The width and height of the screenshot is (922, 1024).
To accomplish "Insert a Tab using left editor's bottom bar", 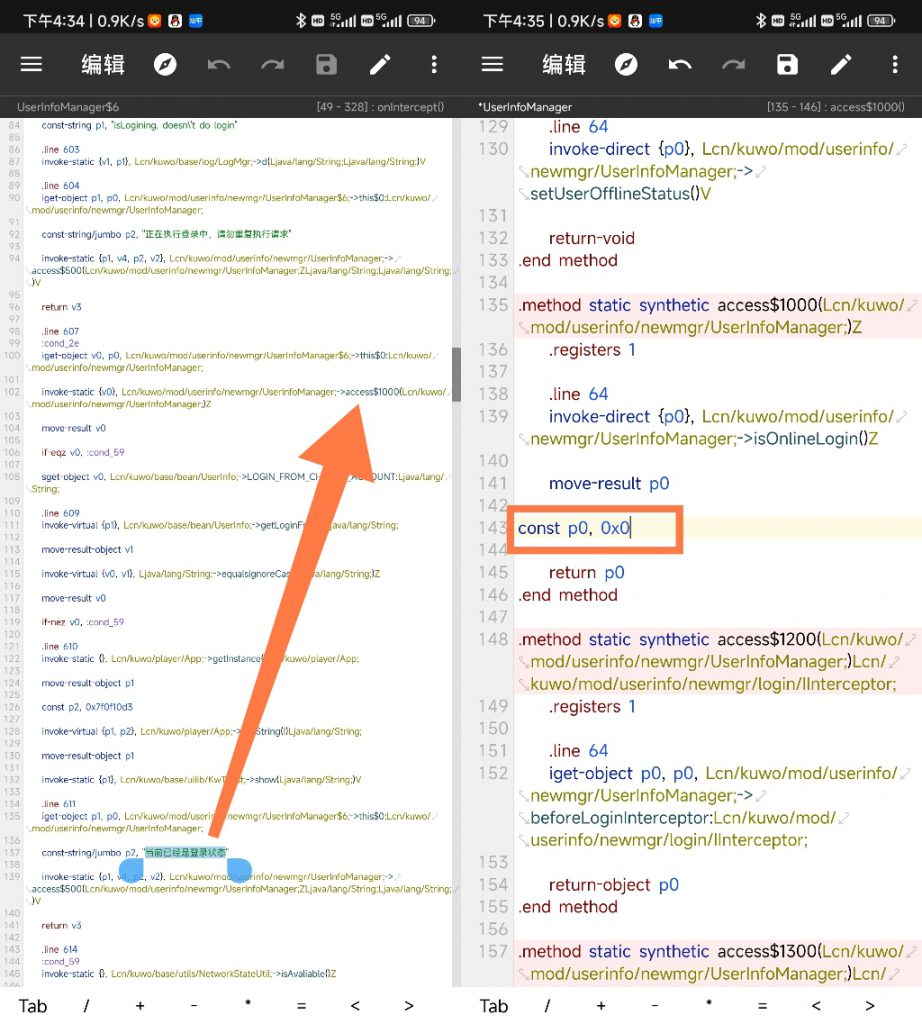I will [33, 1005].
